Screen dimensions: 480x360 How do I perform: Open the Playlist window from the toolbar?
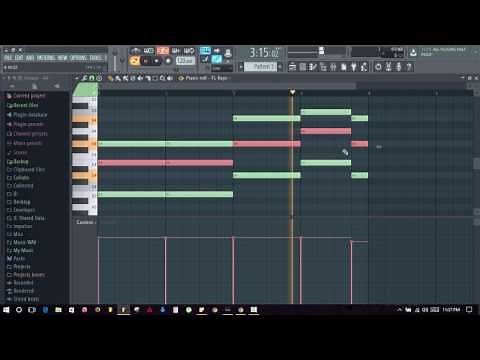[292, 67]
